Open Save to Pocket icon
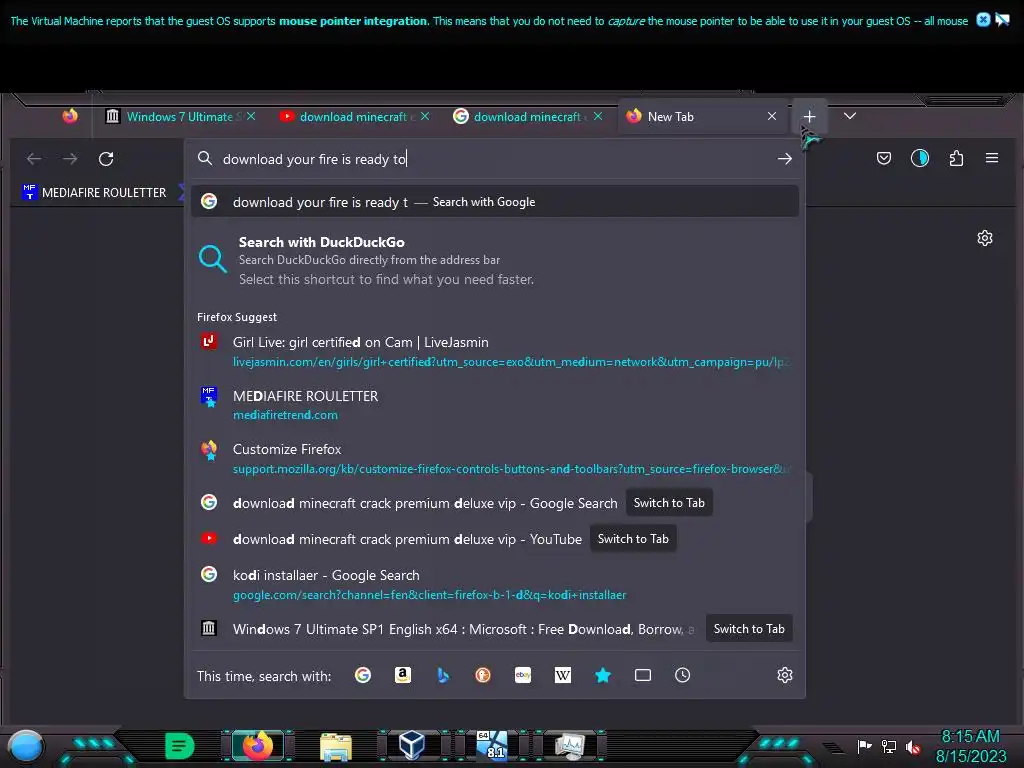Screen dimensions: 1024x768 (884, 158)
